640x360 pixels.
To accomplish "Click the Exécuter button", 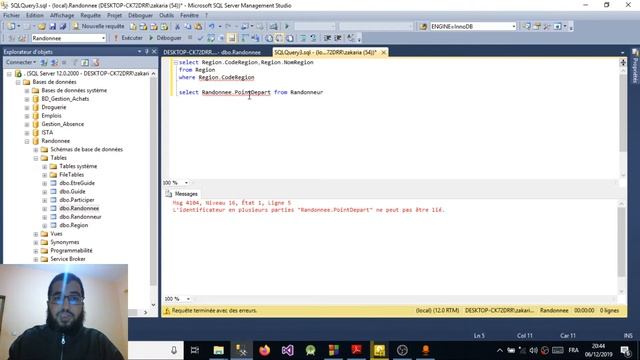I will click(x=128, y=38).
